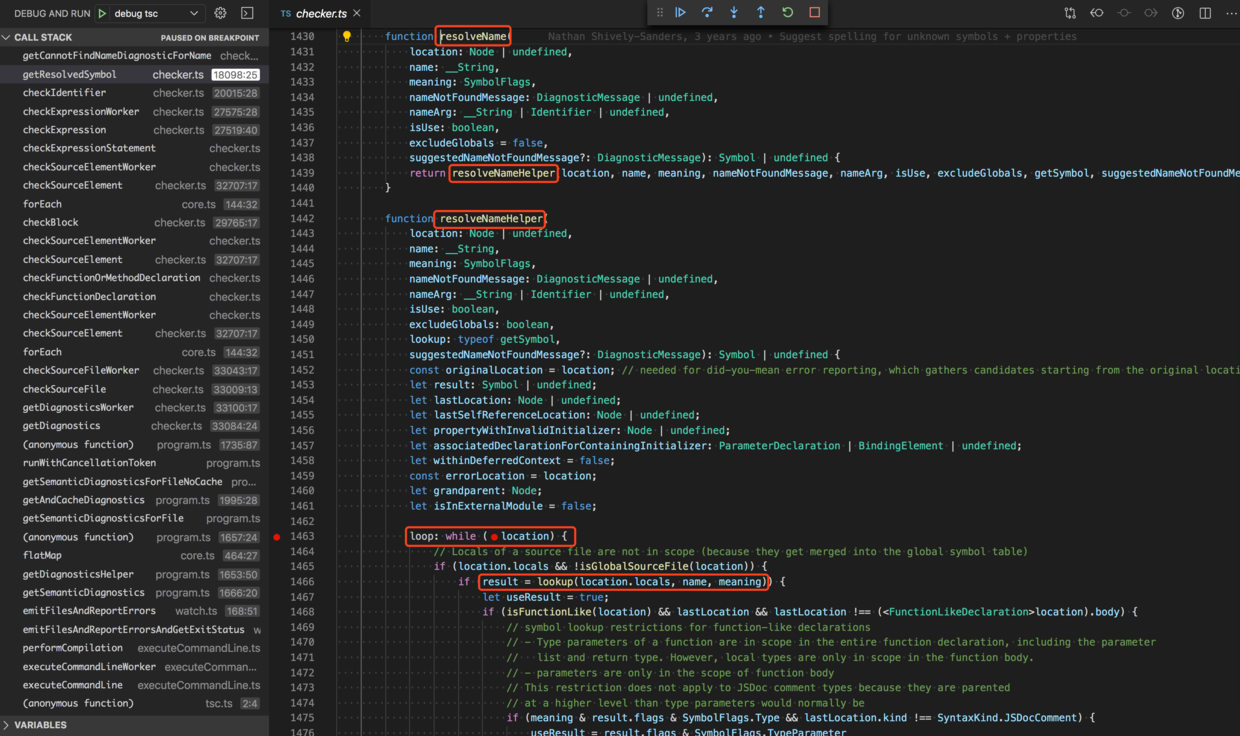Screen dimensions: 1240x736
Task: Stop debugging with the red square
Action: coord(815,13)
